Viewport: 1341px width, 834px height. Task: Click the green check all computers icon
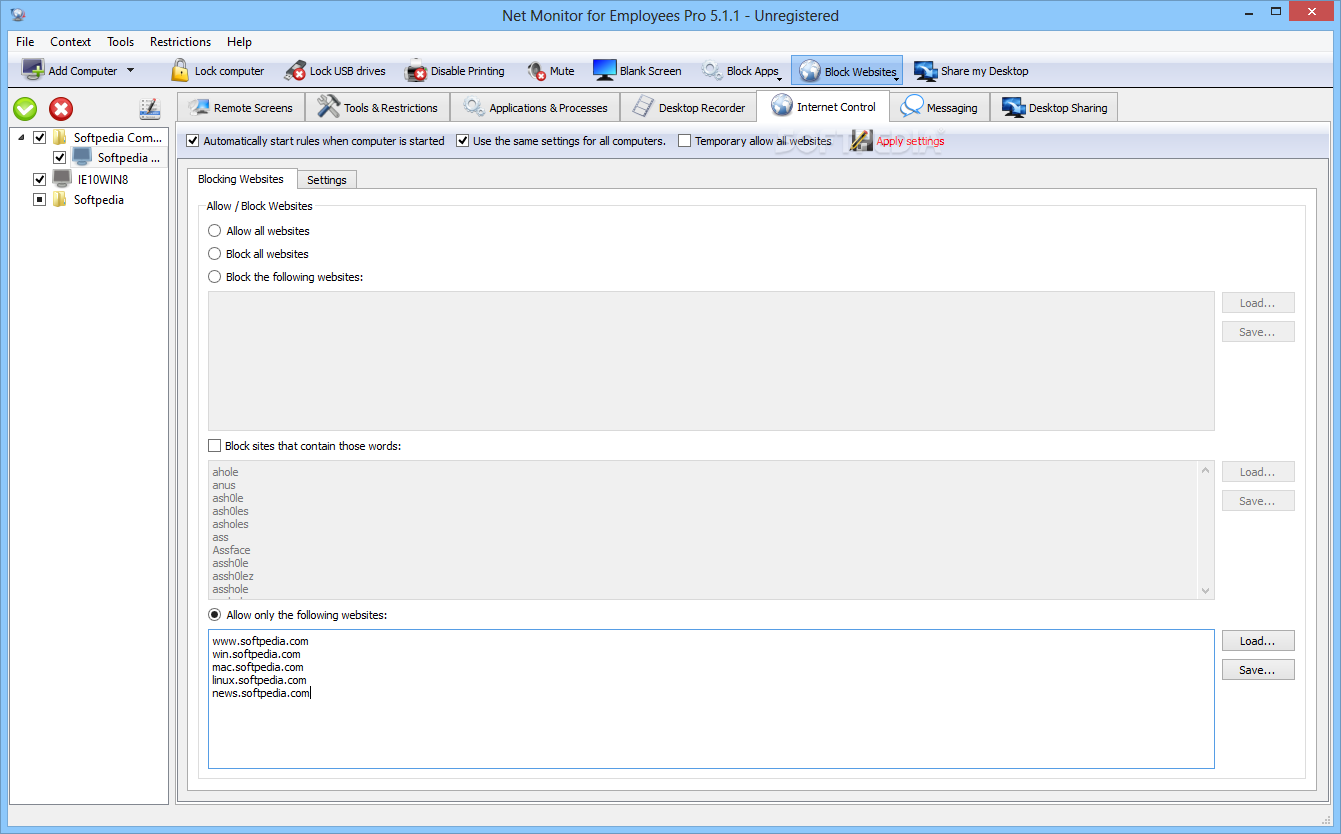(25, 109)
